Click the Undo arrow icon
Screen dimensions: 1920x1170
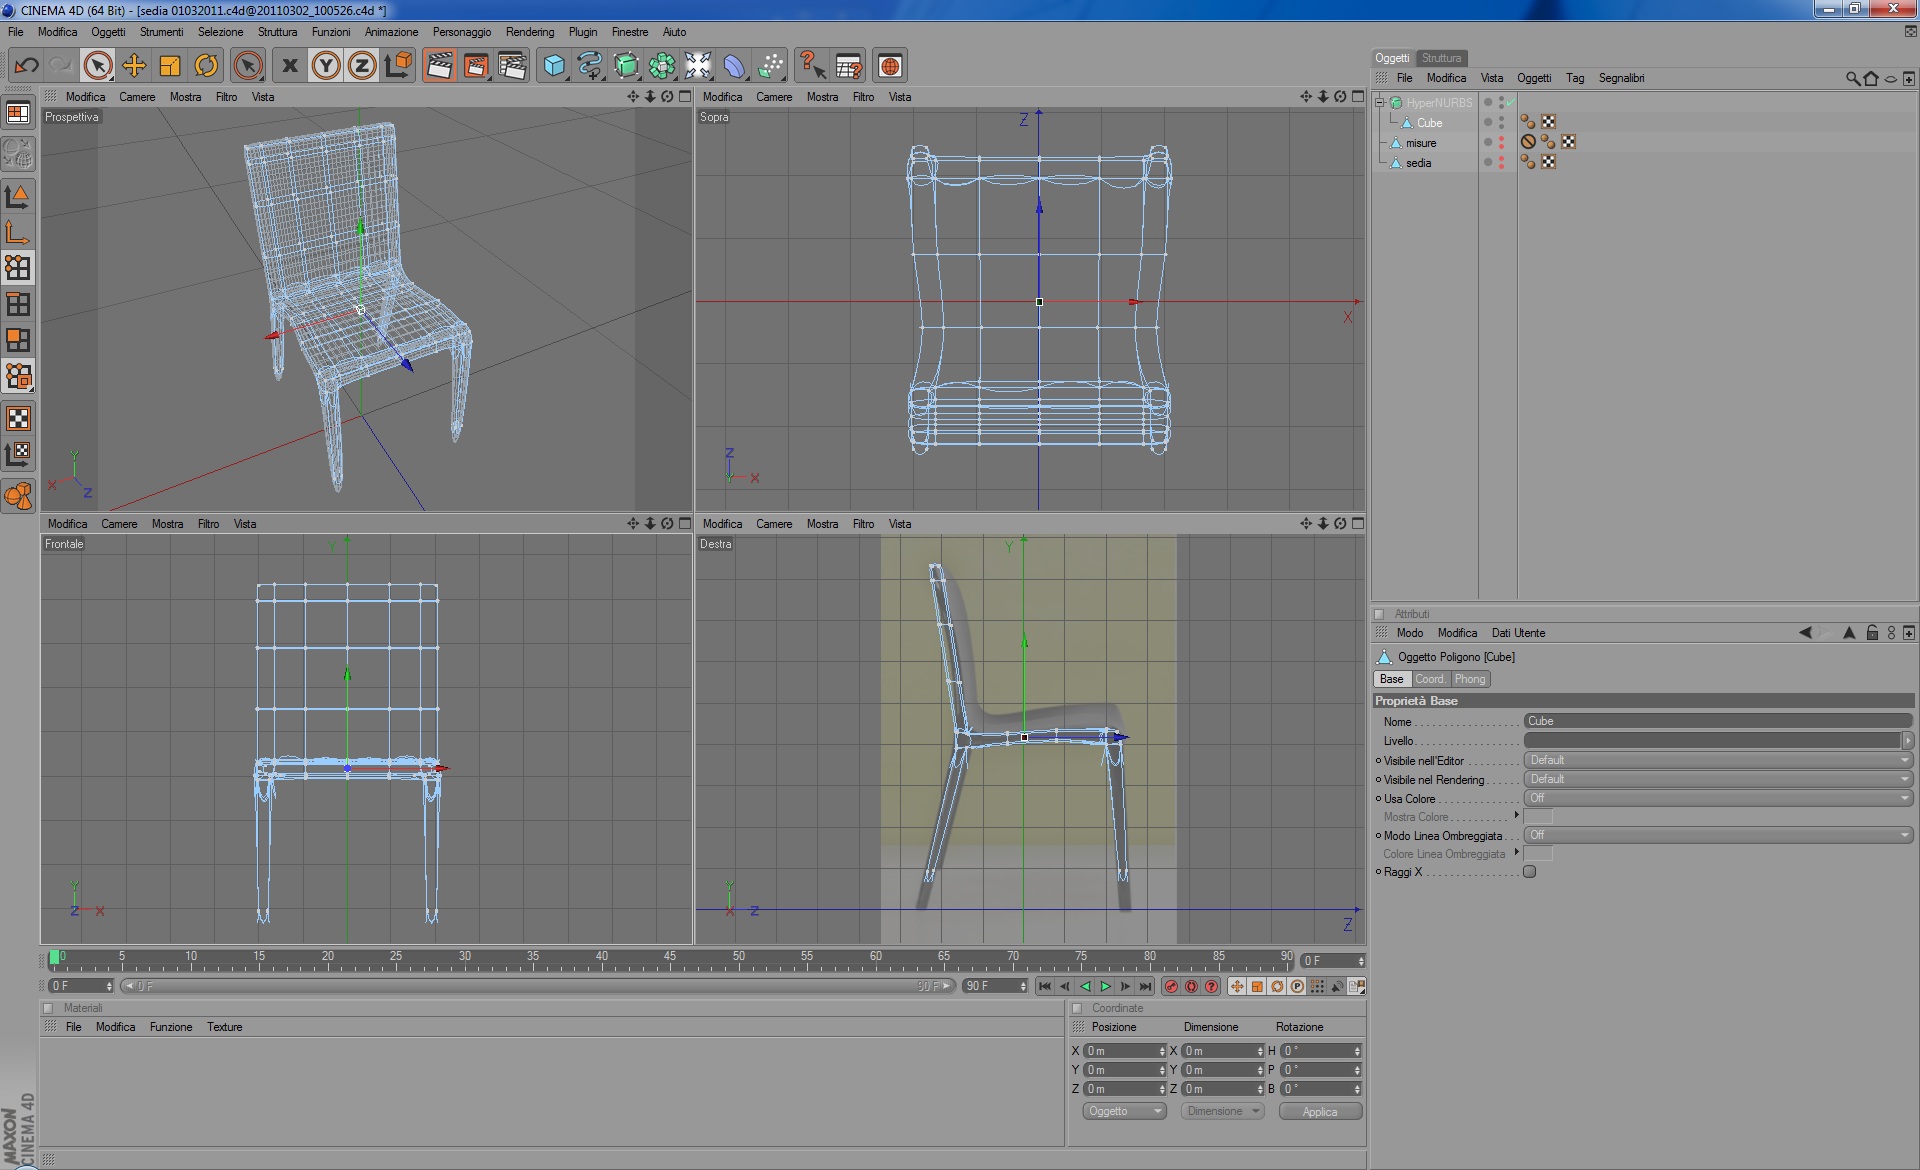point(26,66)
